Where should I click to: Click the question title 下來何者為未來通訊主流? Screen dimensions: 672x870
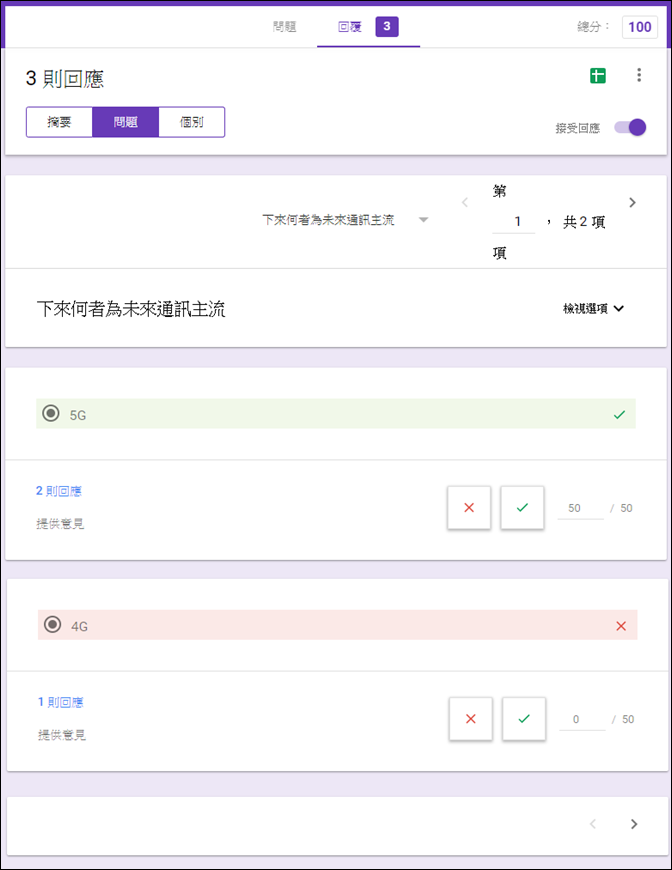(131, 309)
